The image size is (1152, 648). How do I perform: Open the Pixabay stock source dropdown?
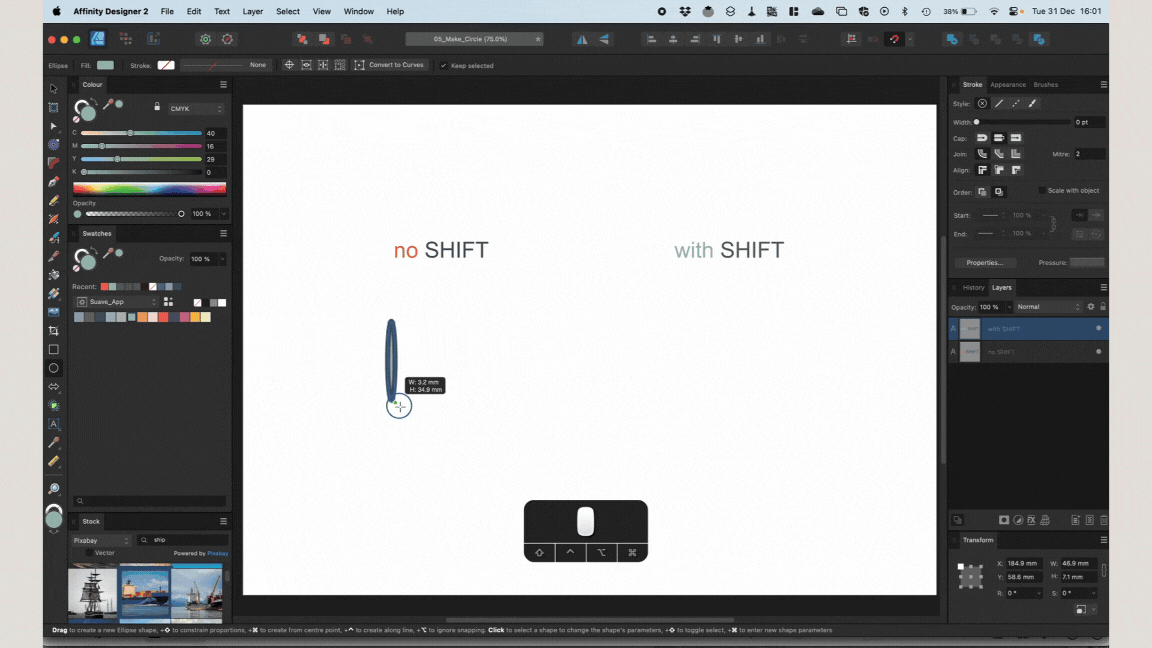tap(101, 541)
